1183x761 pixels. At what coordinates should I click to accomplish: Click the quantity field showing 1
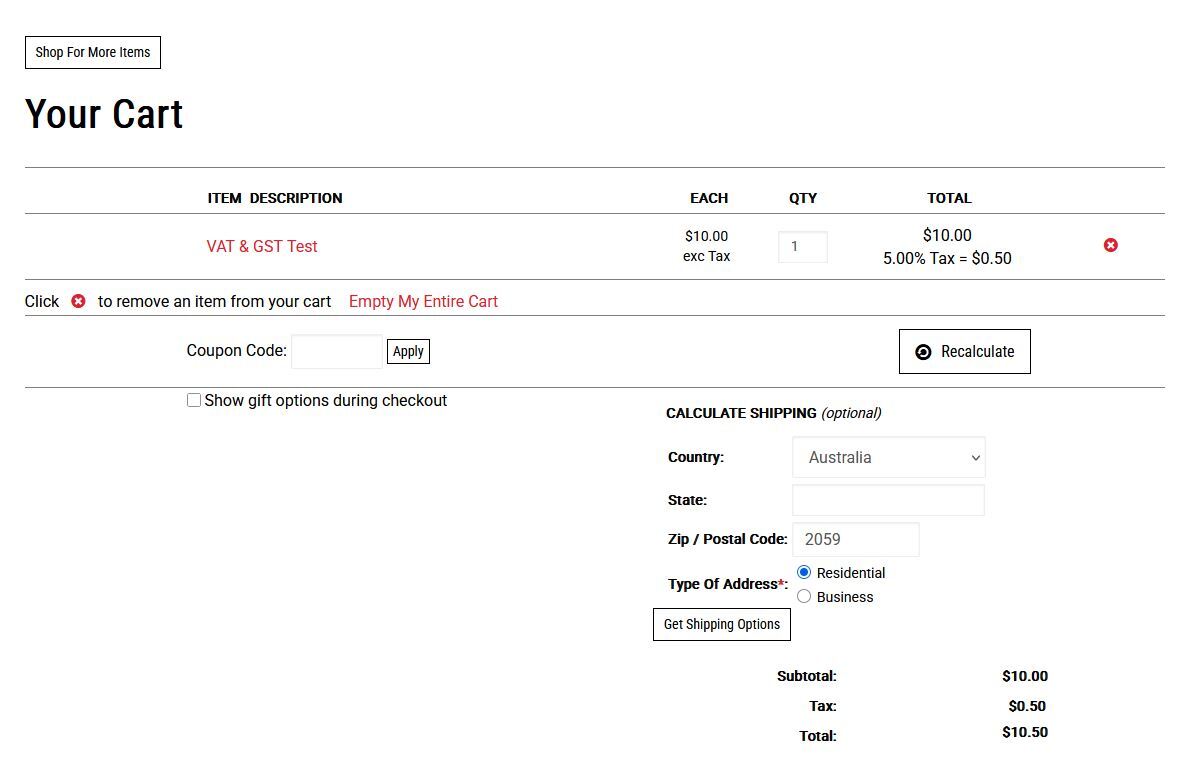point(802,246)
